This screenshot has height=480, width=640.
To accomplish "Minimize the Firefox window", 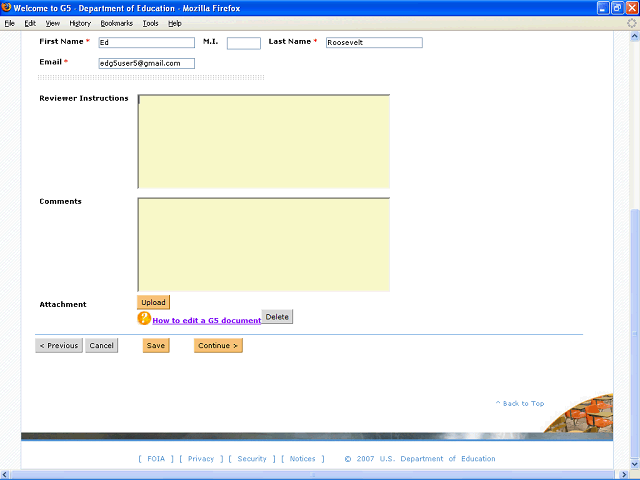I will pyautogui.click(x=603, y=8).
